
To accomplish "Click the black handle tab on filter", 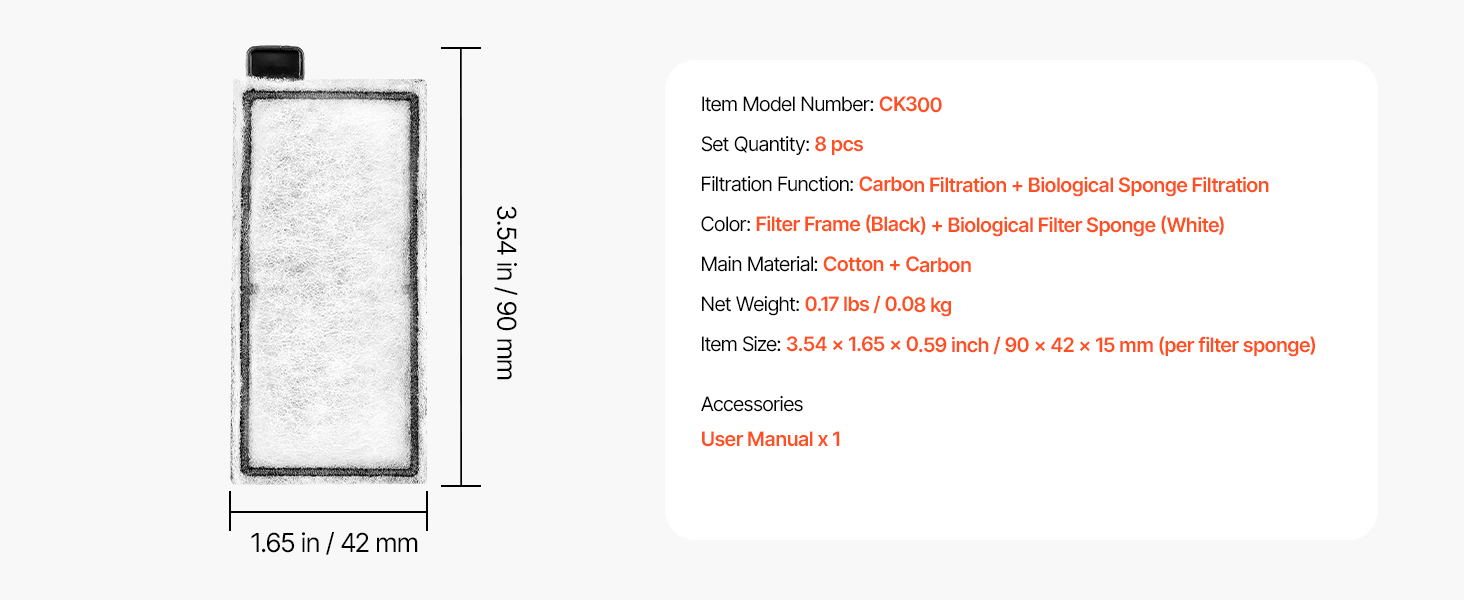I will tap(275, 62).
